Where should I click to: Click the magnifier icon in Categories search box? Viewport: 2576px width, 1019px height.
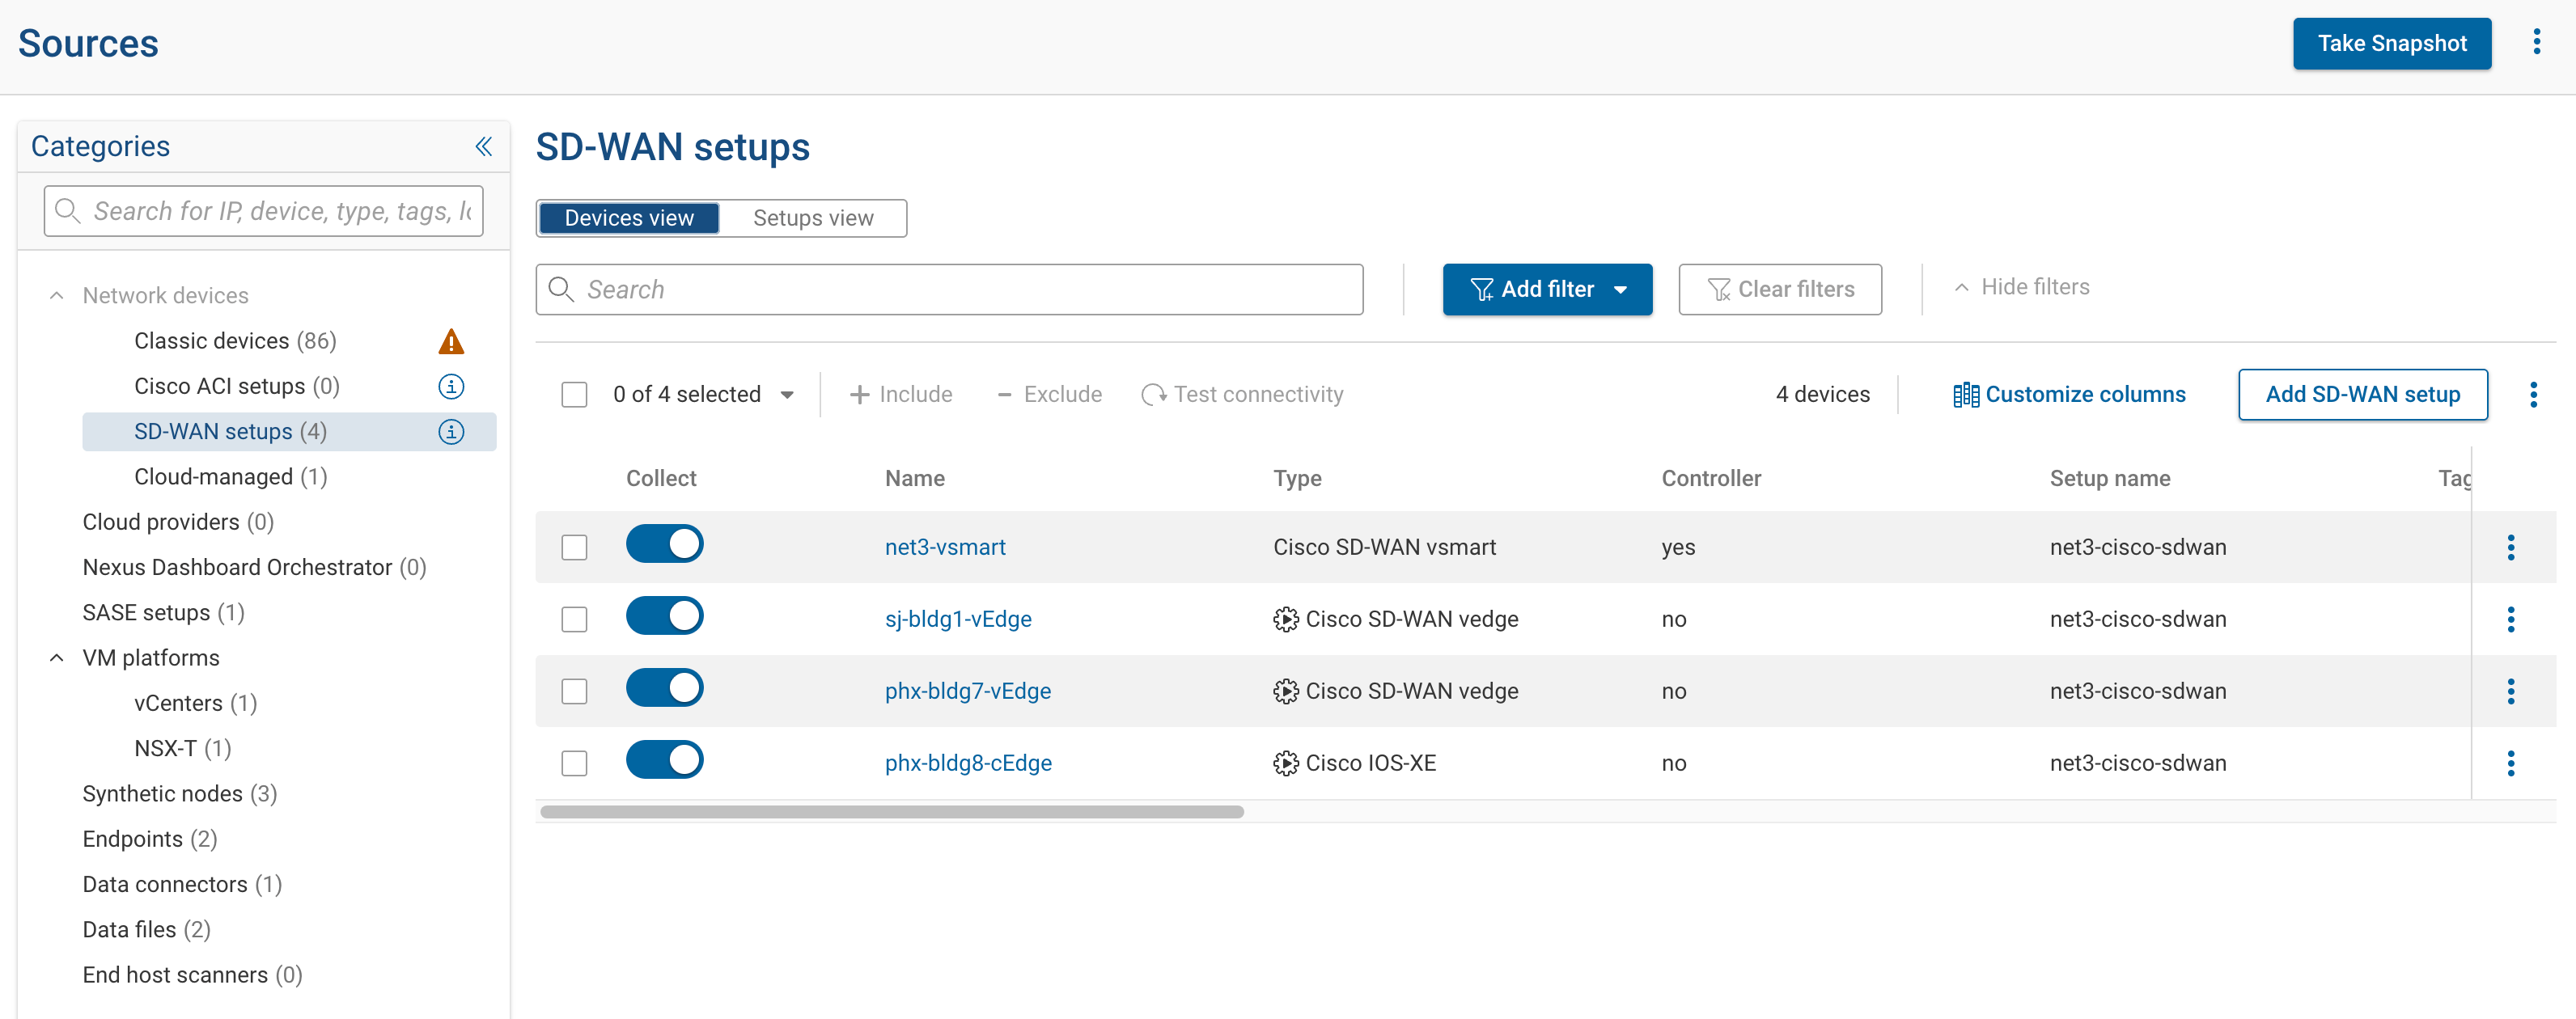pyautogui.click(x=67, y=211)
